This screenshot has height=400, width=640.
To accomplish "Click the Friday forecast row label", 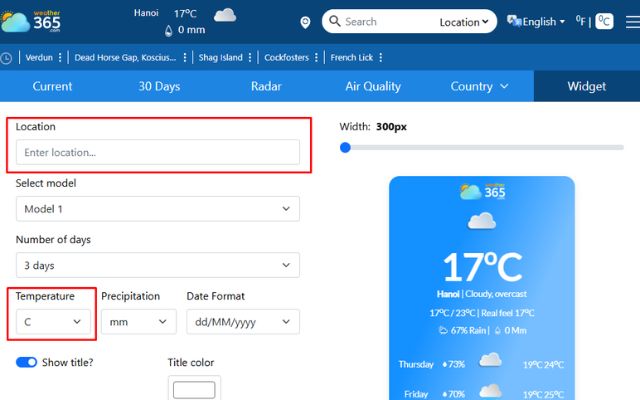I will click(x=416, y=394).
